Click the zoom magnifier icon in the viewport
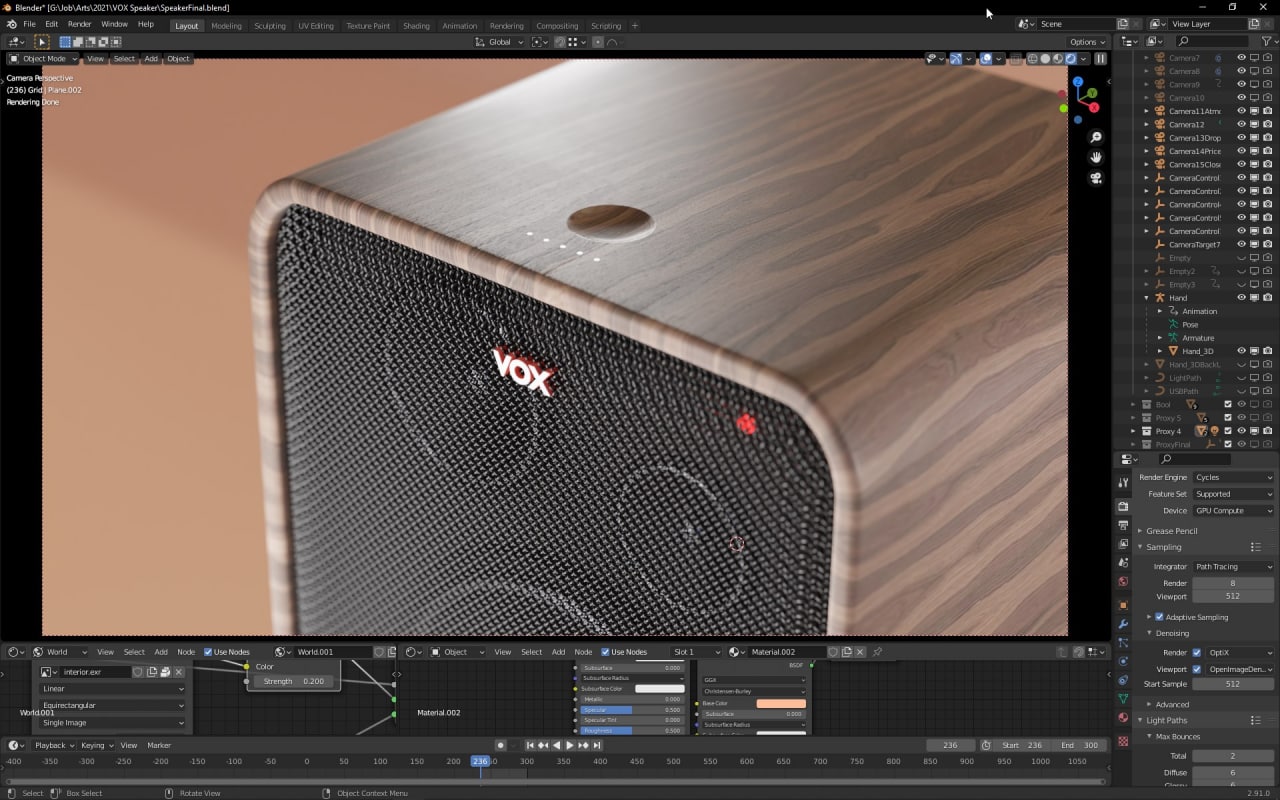 [1096, 137]
